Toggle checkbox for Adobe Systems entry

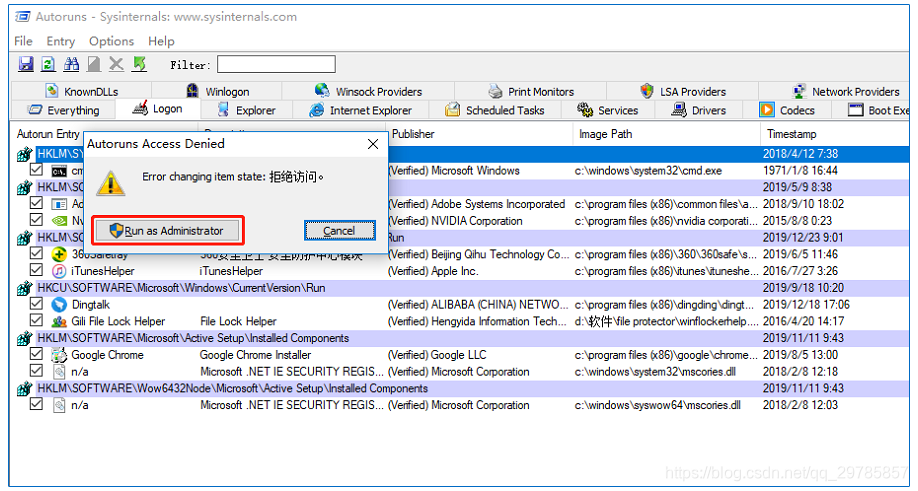pyautogui.click(x=36, y=203)
